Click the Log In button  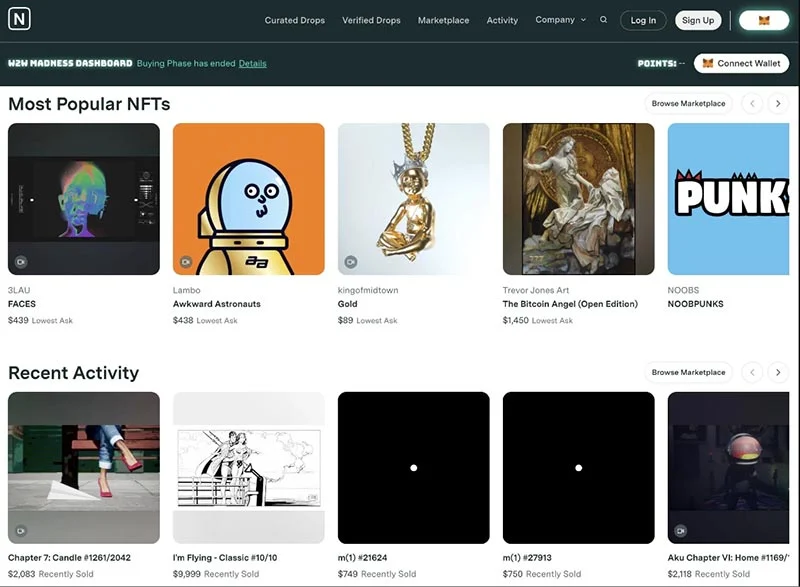pyautogui.click(x=643, y=20)
